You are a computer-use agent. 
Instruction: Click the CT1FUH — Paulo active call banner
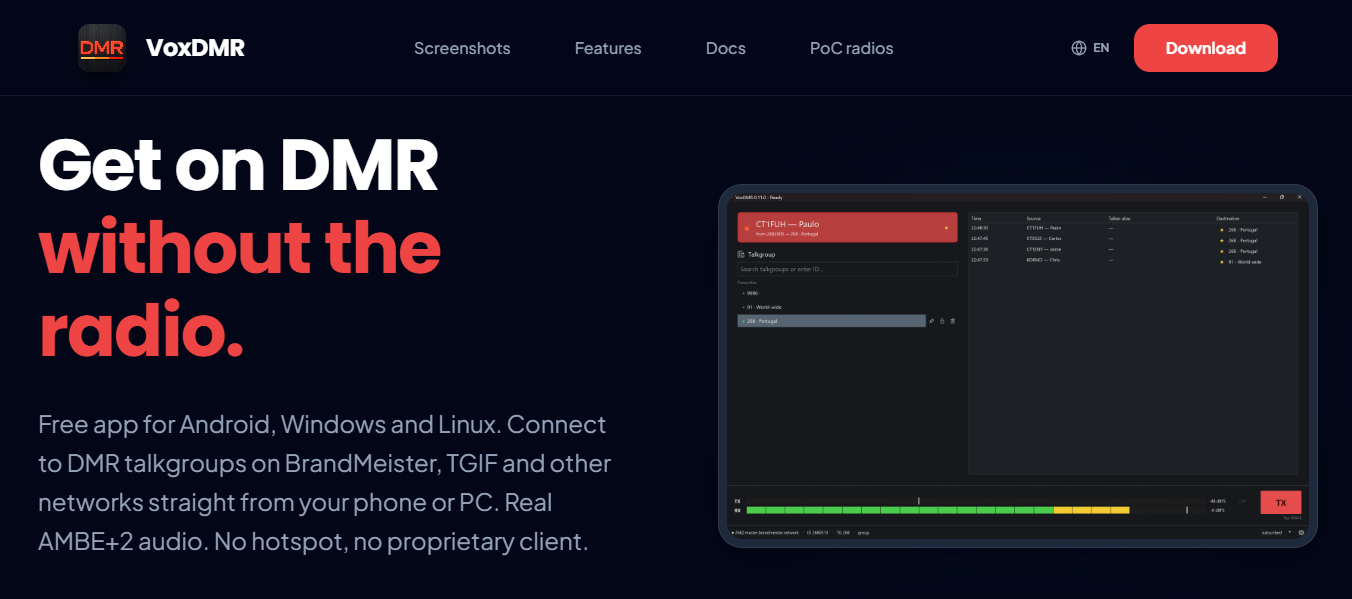tap(847, 227)
